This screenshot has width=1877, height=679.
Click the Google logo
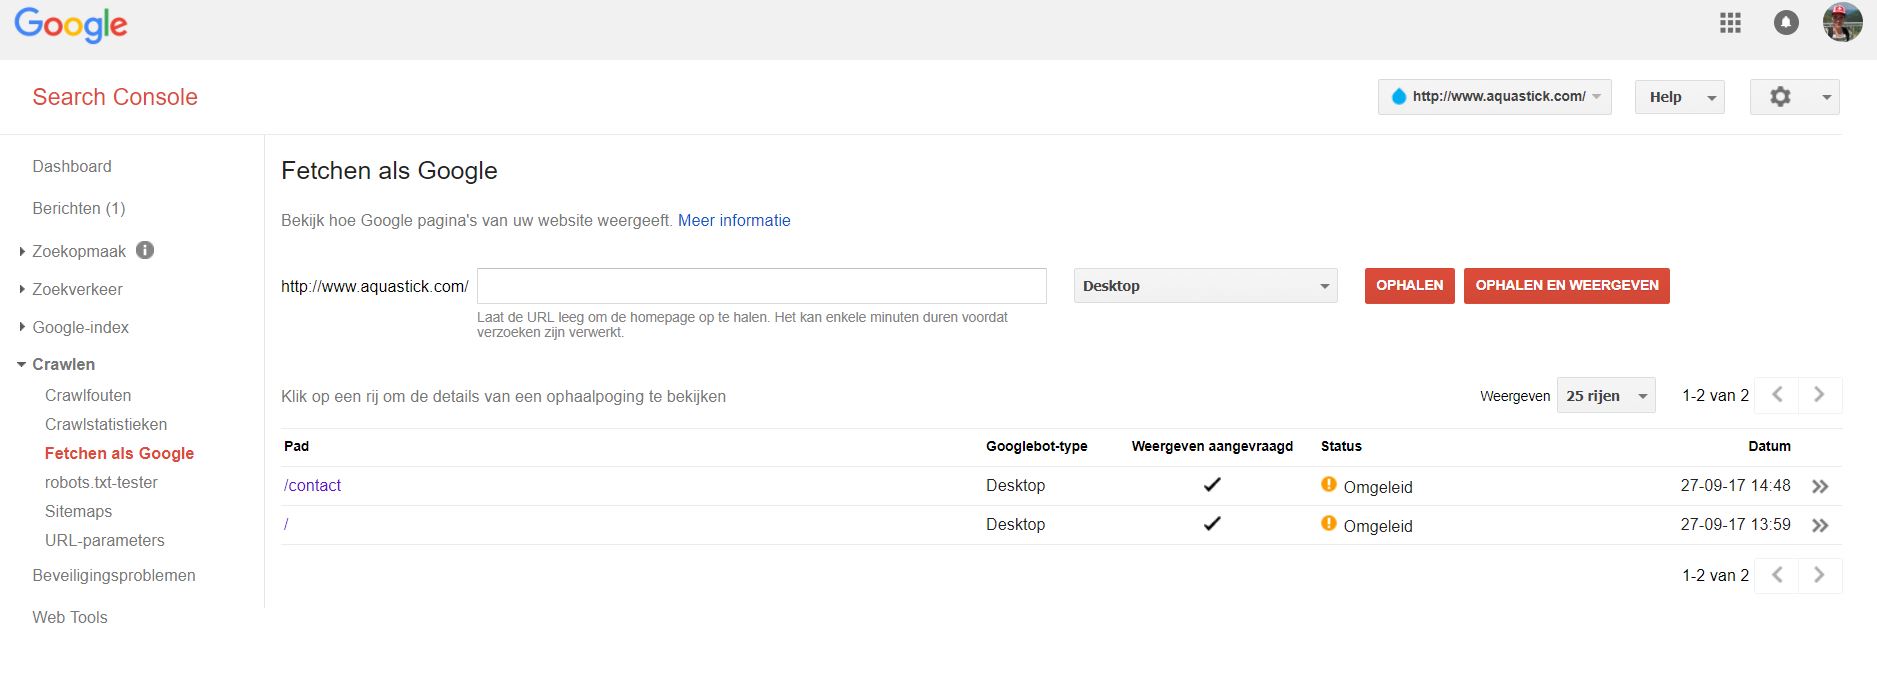(x=71, y=25)
